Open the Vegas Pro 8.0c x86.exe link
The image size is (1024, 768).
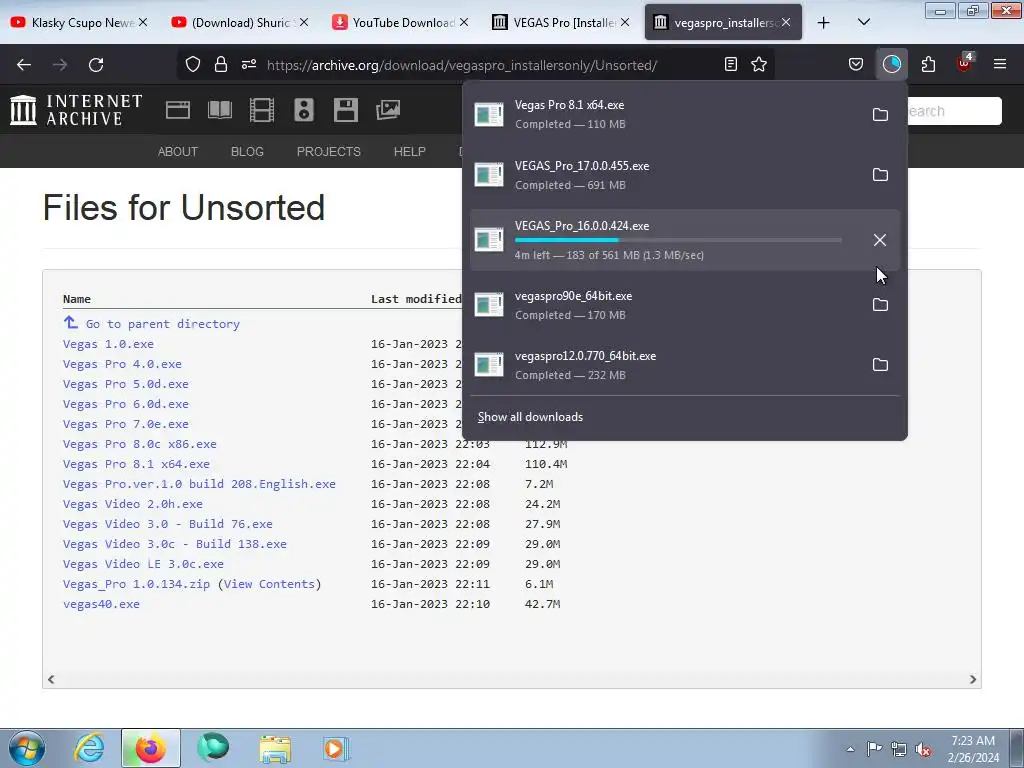click(x=140, y=443)
